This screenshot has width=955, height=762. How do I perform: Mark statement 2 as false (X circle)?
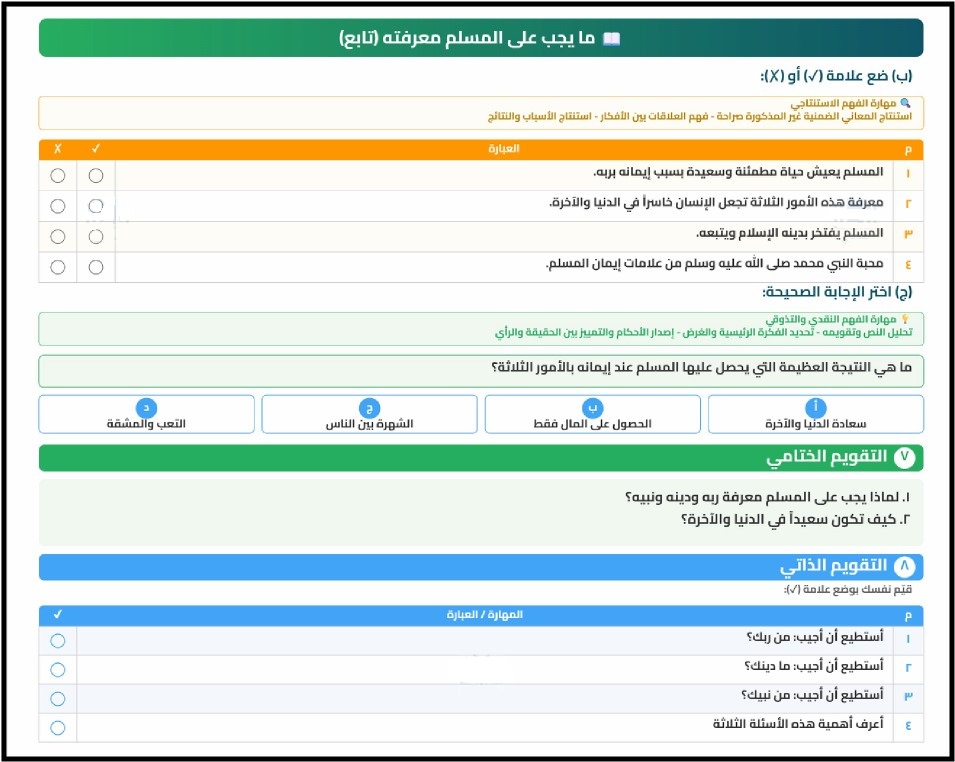click(58, 206)
